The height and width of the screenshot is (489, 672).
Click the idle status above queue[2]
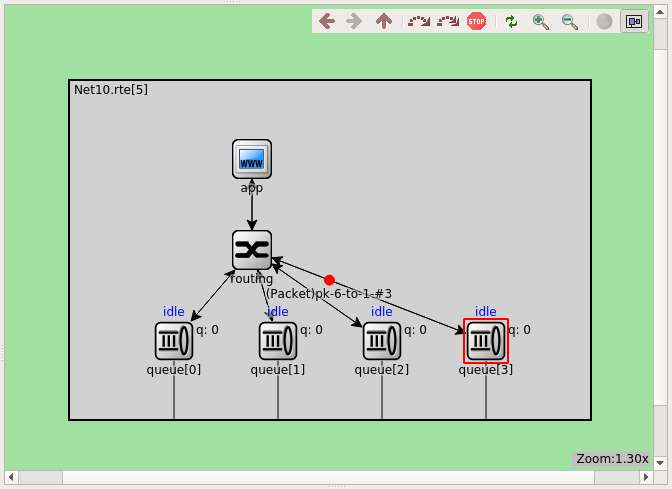[381, 312]
